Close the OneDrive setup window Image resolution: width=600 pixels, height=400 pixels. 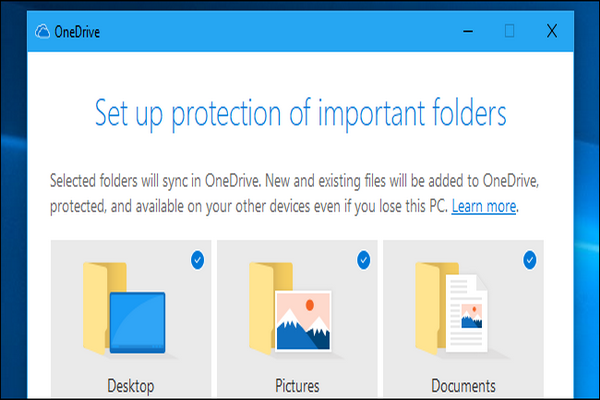point(551,32)
